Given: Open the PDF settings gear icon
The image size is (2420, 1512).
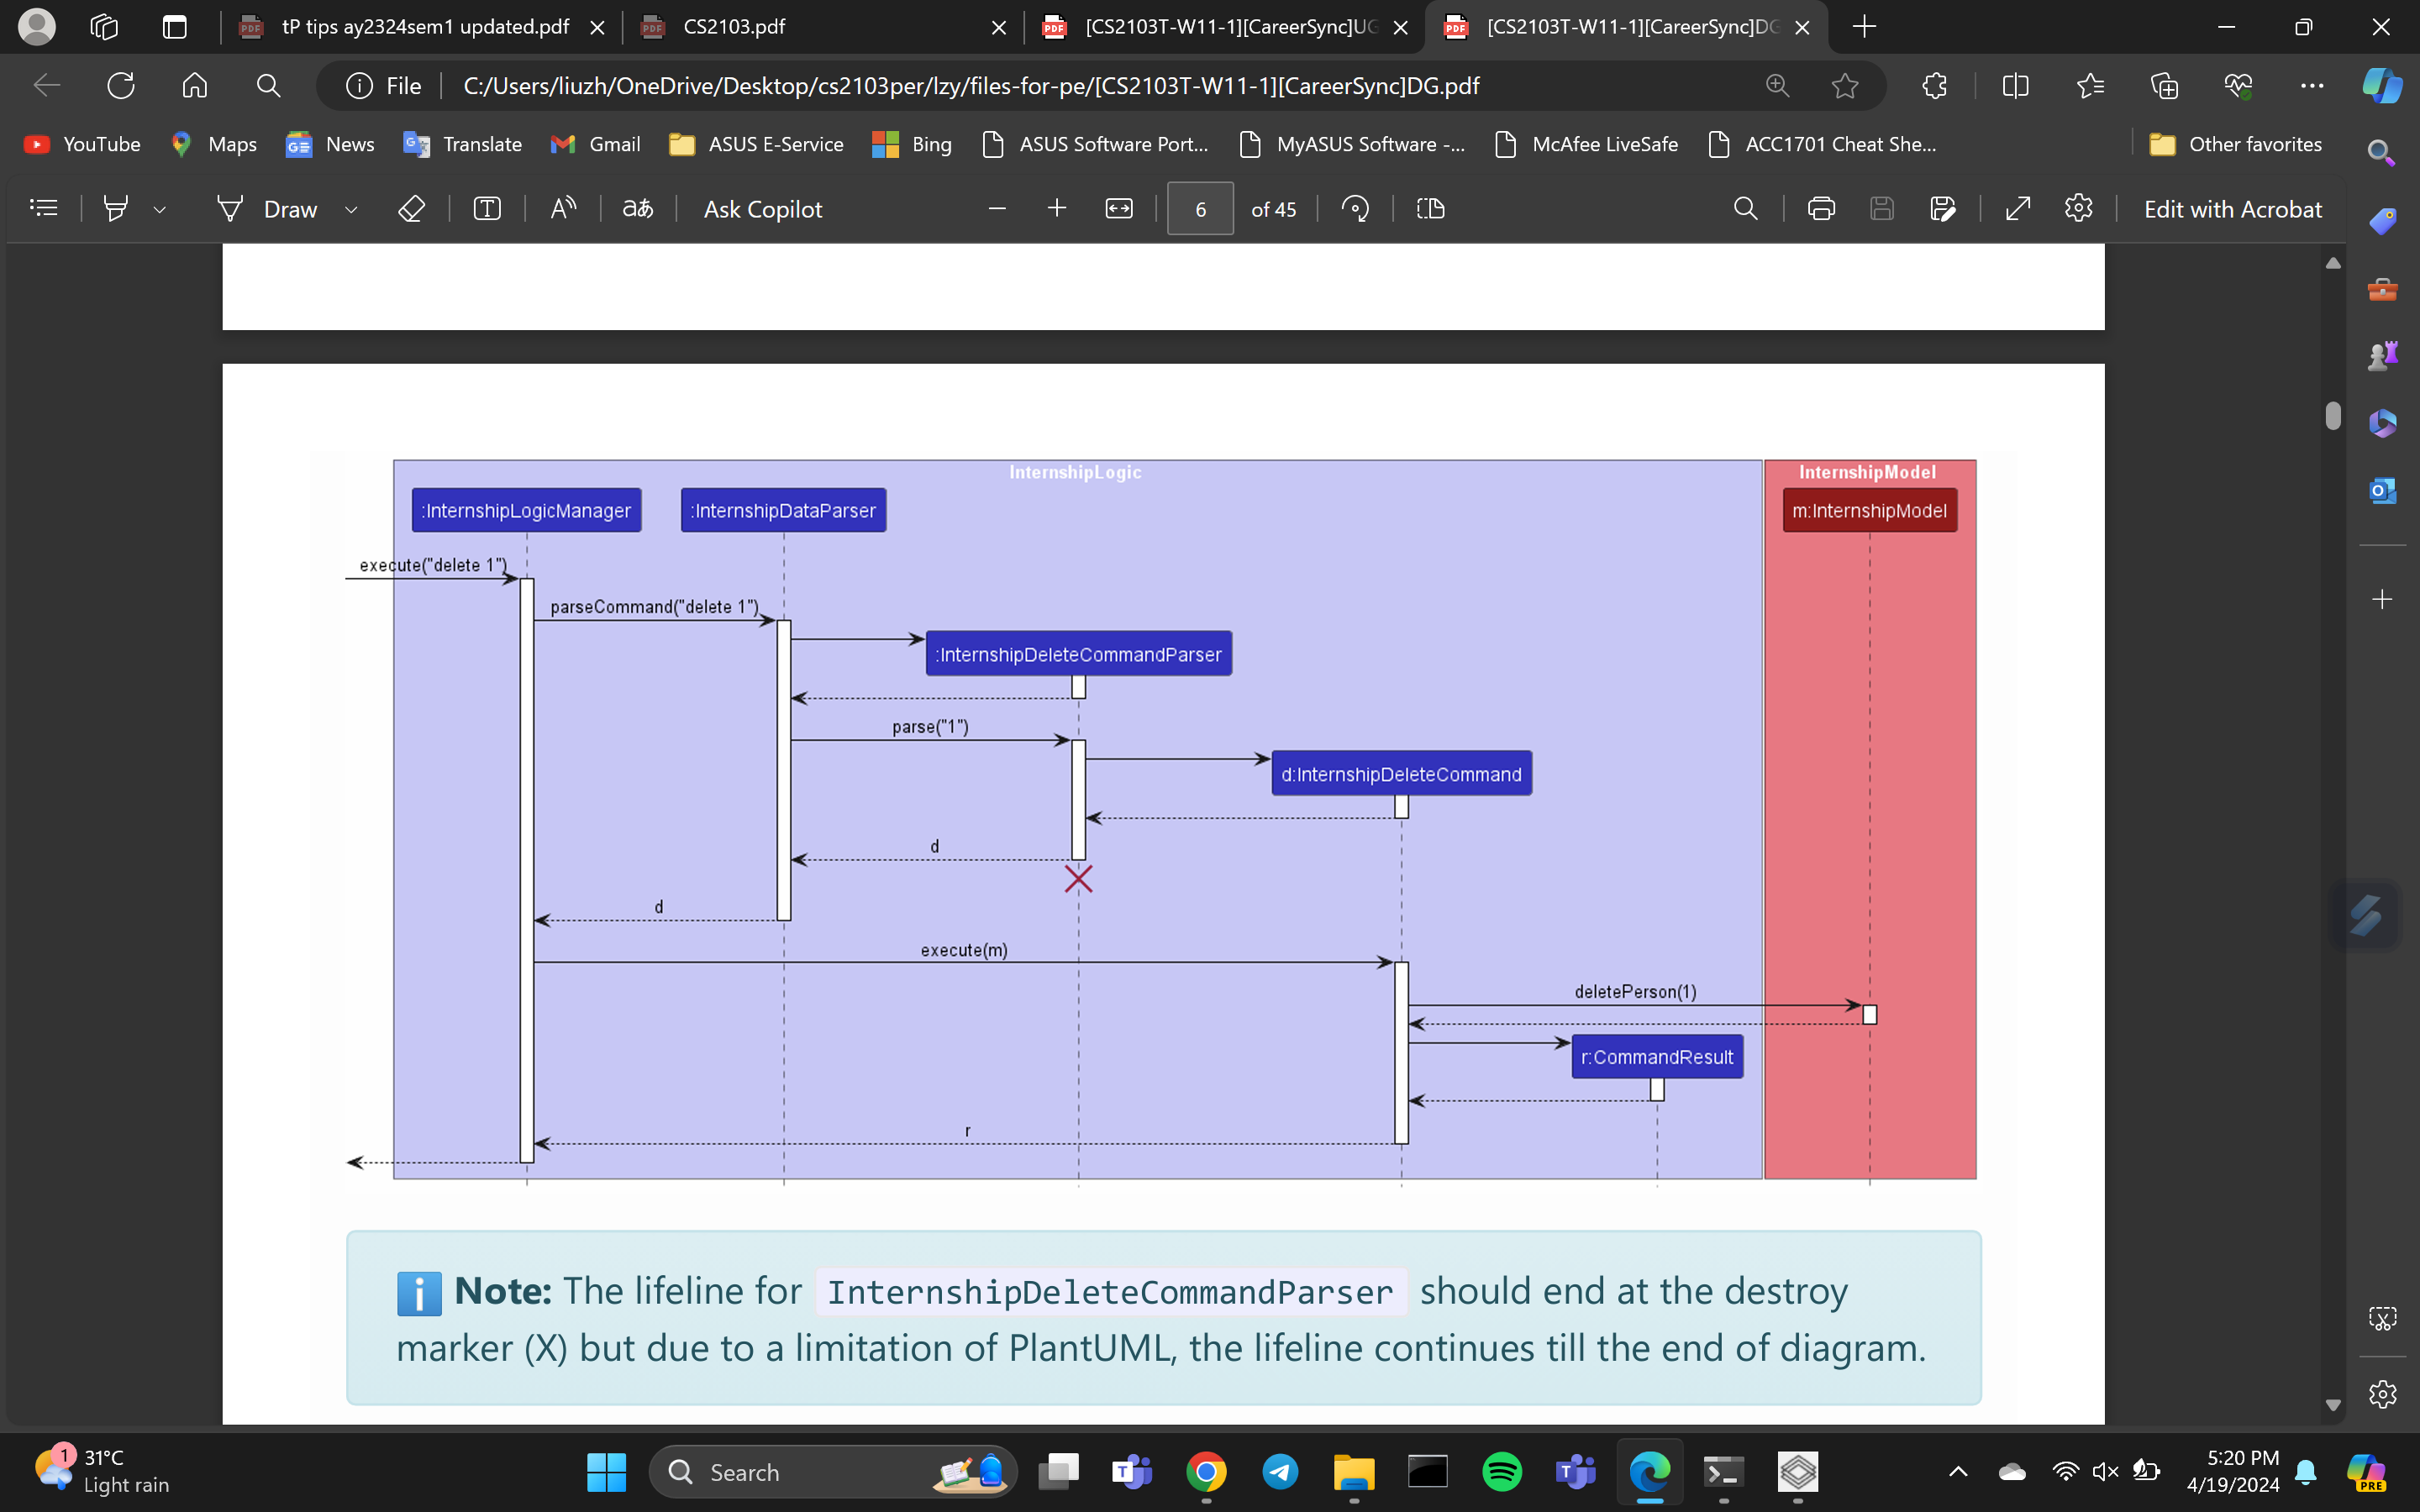Looking at the screenshot, I should tap(2078, 209).
